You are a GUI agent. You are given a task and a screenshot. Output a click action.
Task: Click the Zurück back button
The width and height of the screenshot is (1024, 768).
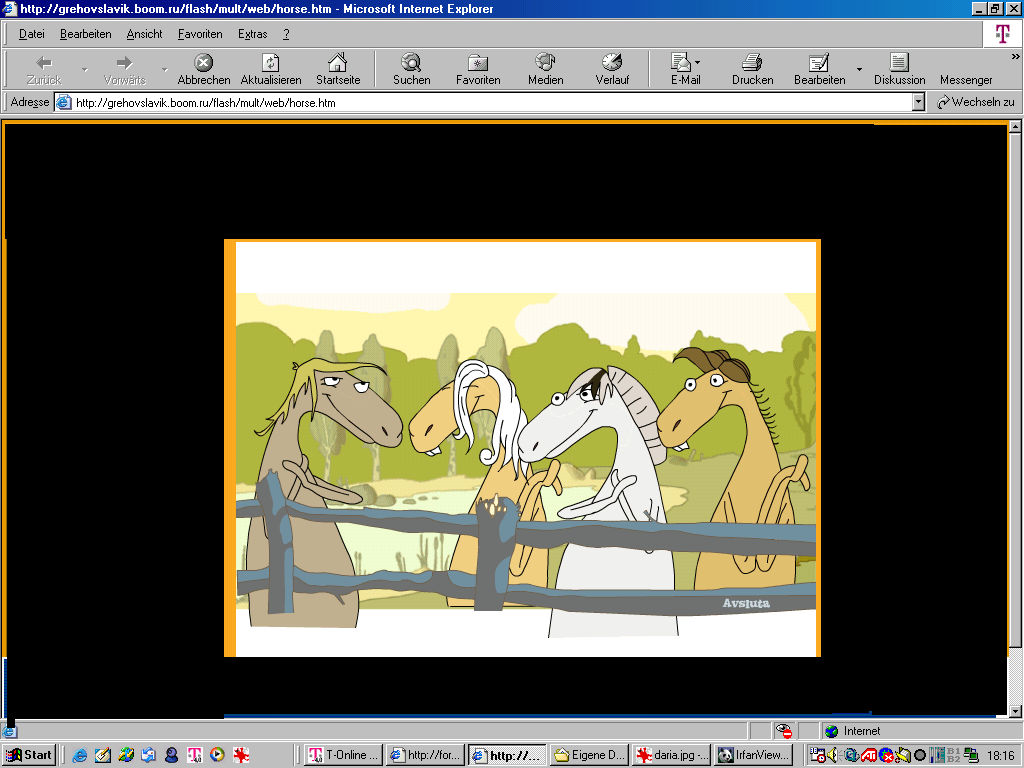click(x=44, y=69)
